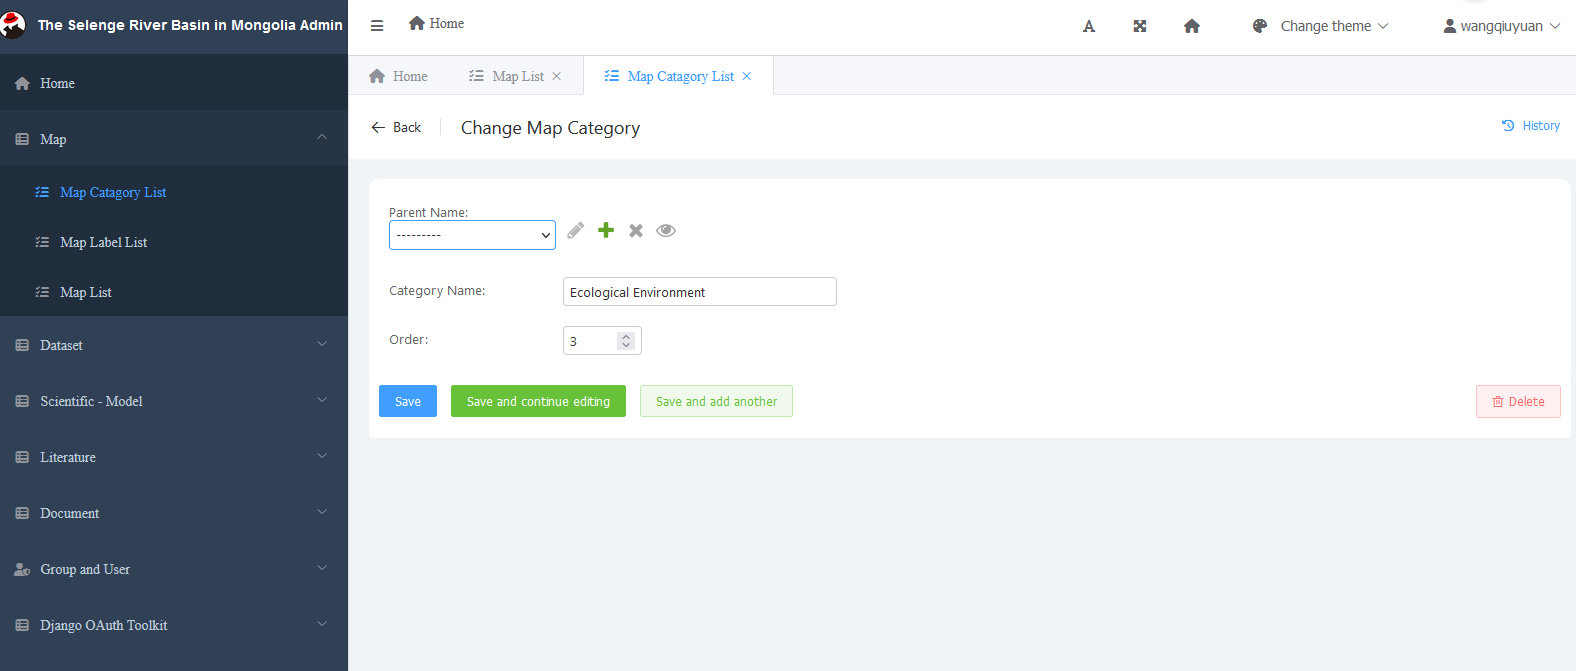1576x671 pixels.
Task: Add another parent category plus icon
Action: (x=606, y=230)
